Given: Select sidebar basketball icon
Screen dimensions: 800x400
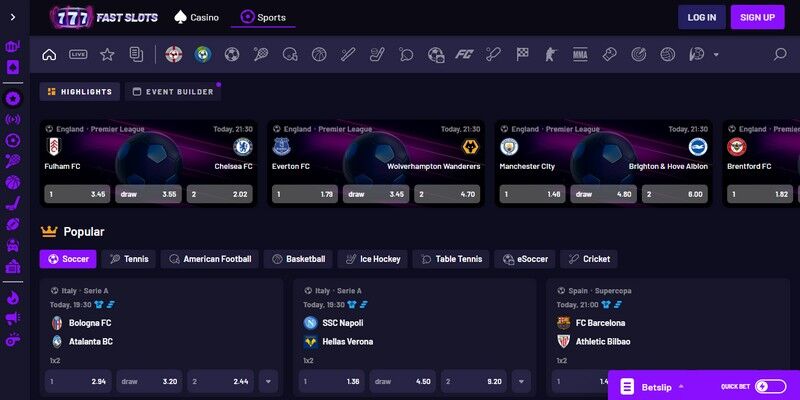Looking at the screenshot, I should [13, 182].
